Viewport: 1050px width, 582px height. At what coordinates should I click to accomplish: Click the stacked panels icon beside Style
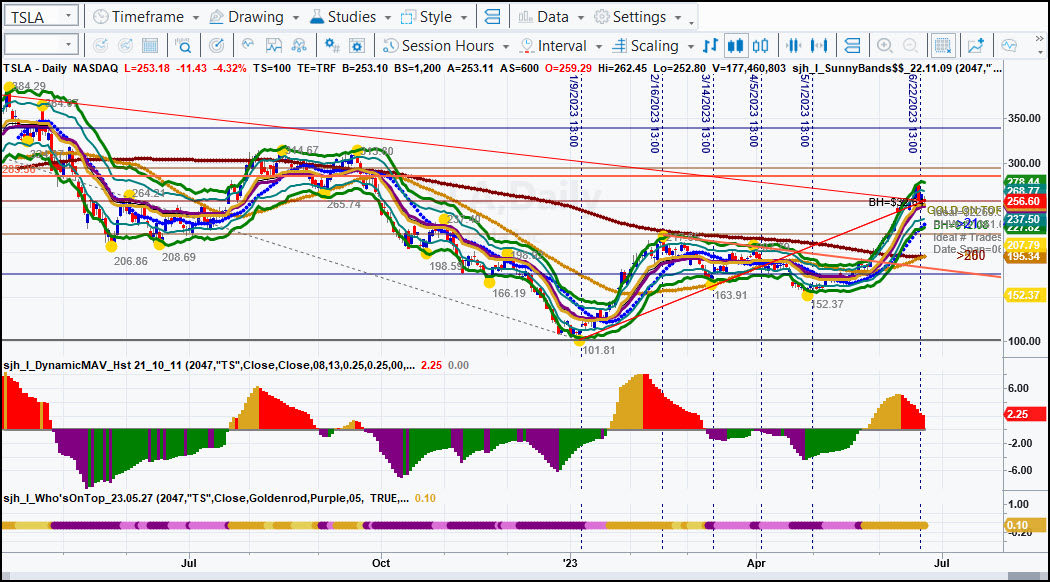492,17
